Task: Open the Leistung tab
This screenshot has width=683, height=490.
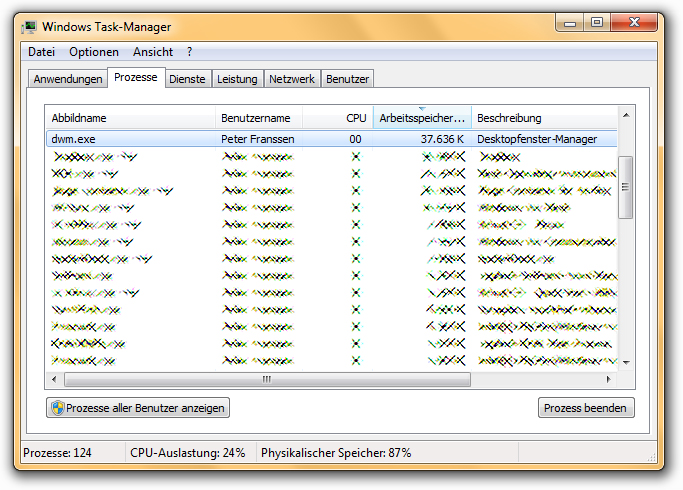Action: (x=237, y=79)
